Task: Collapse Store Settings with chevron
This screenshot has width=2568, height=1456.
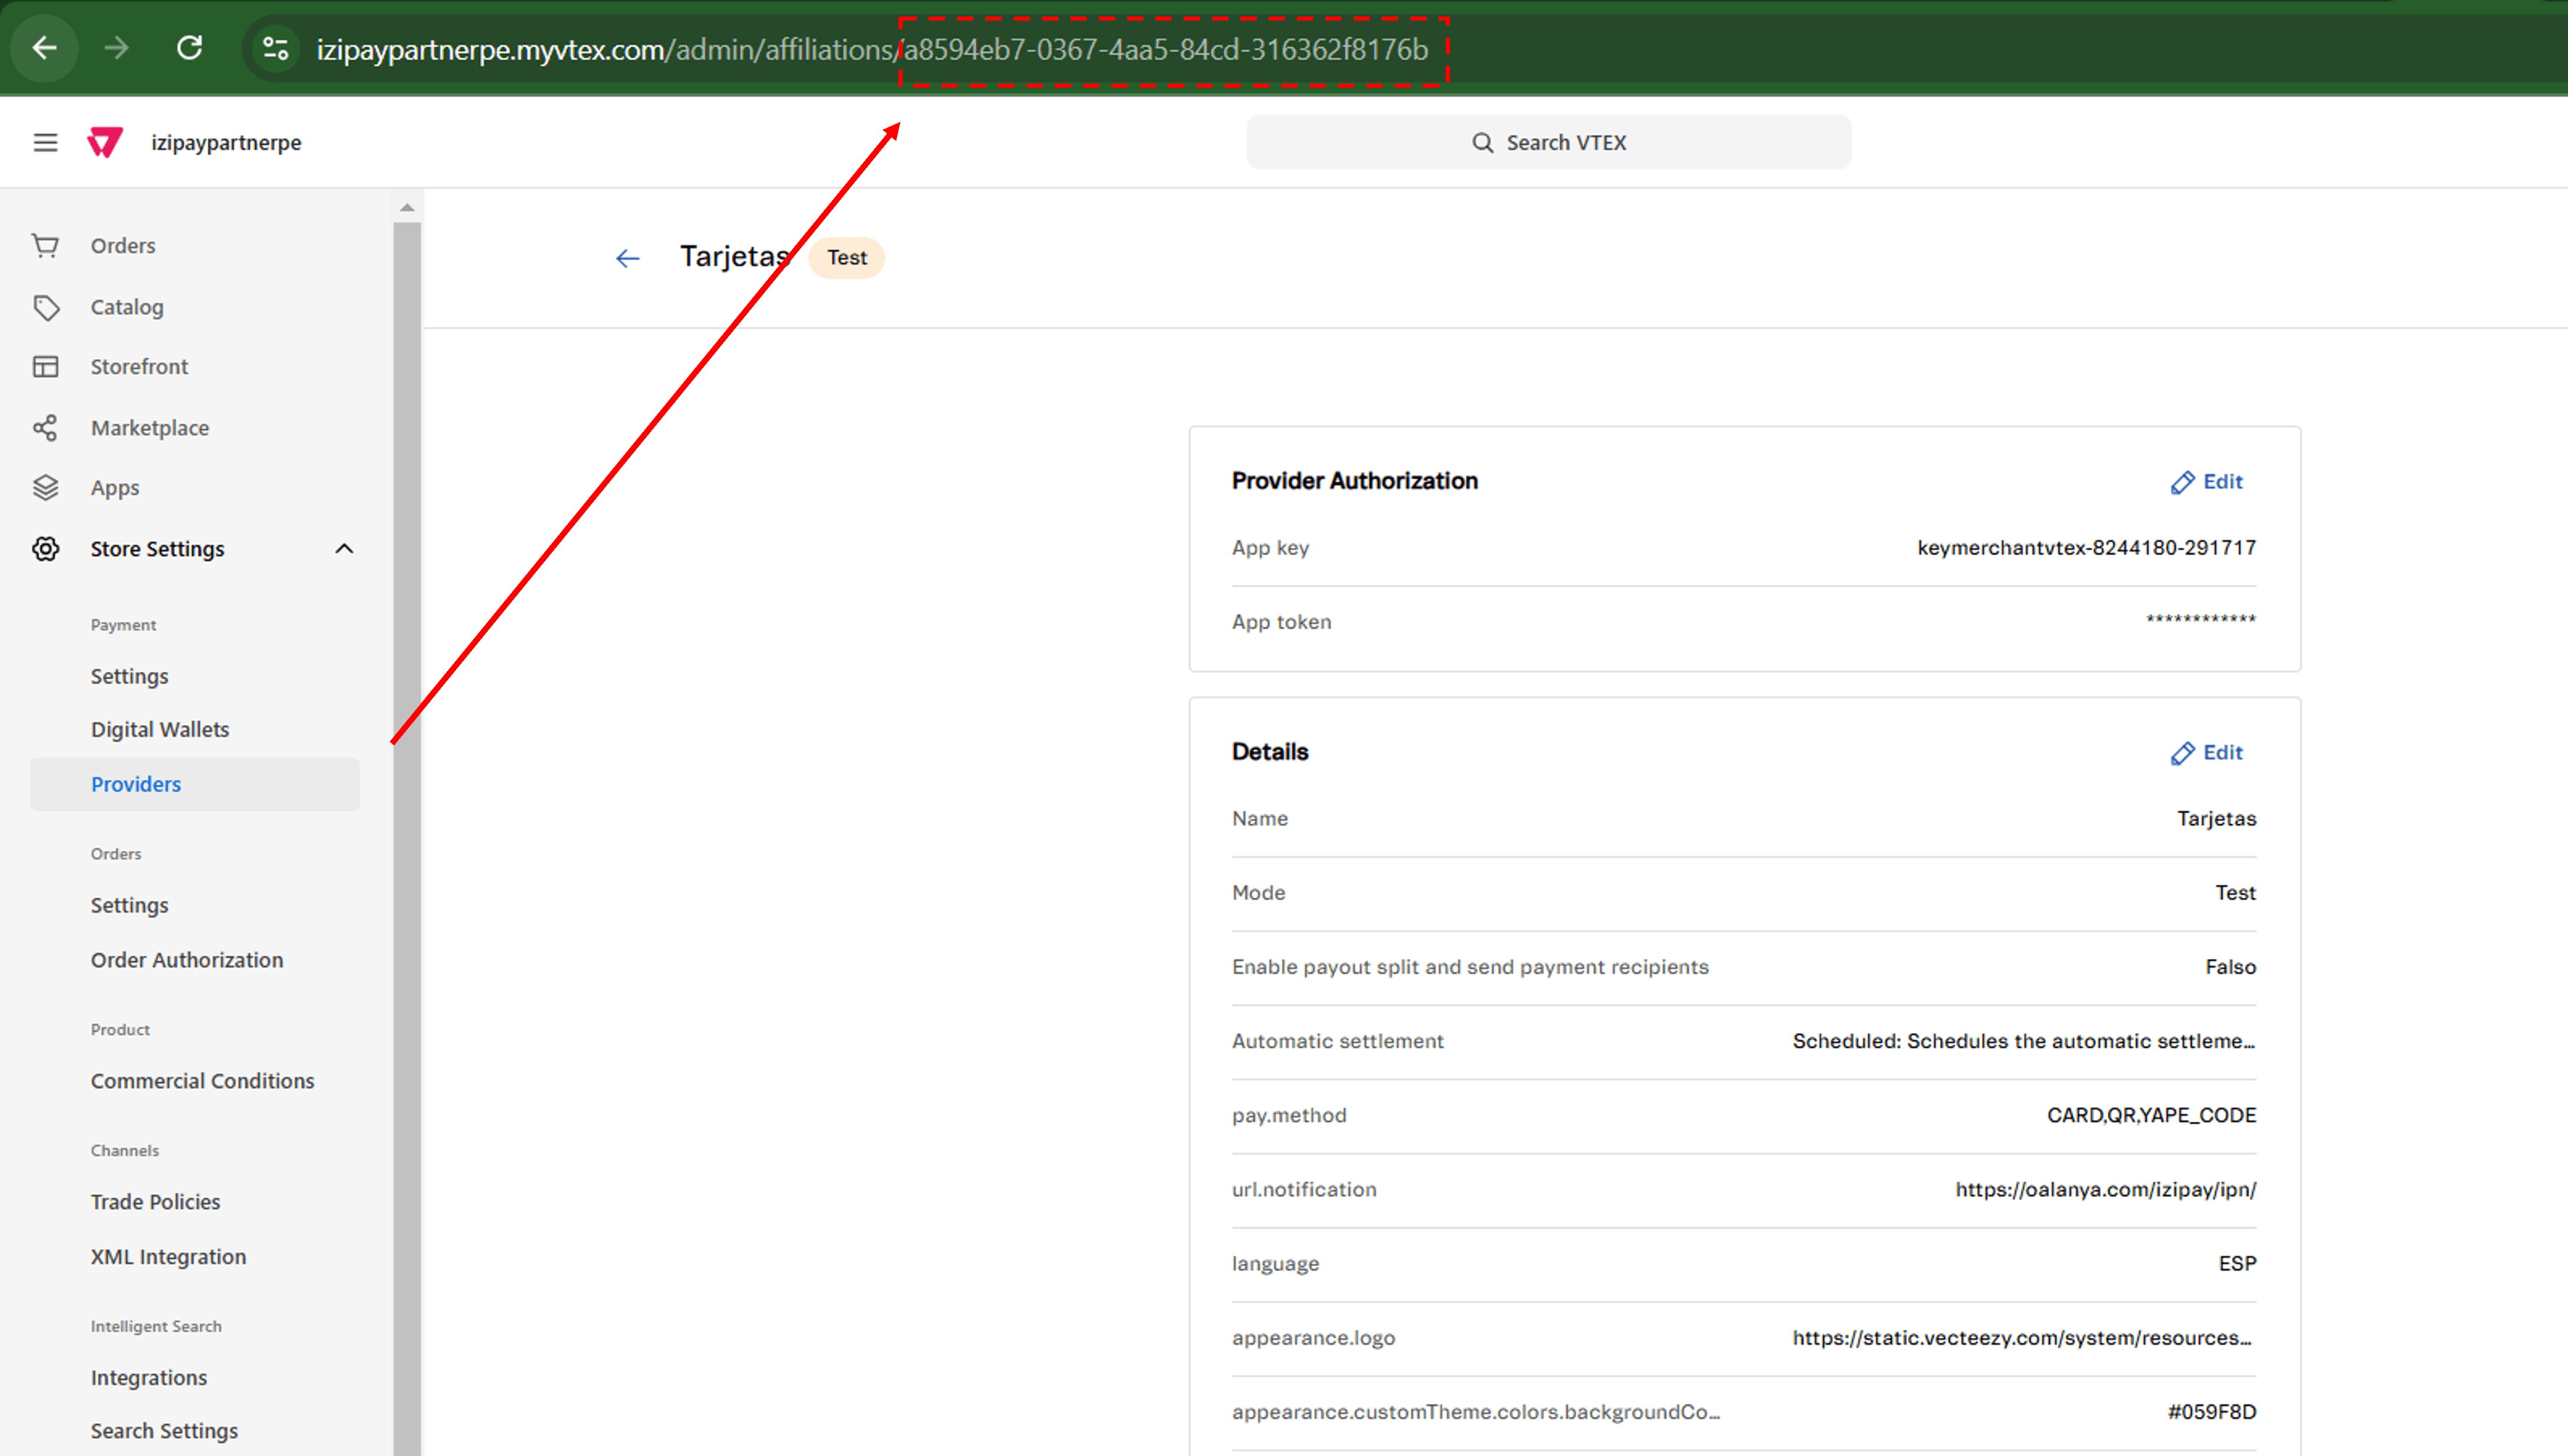Action: pos(344,548)
